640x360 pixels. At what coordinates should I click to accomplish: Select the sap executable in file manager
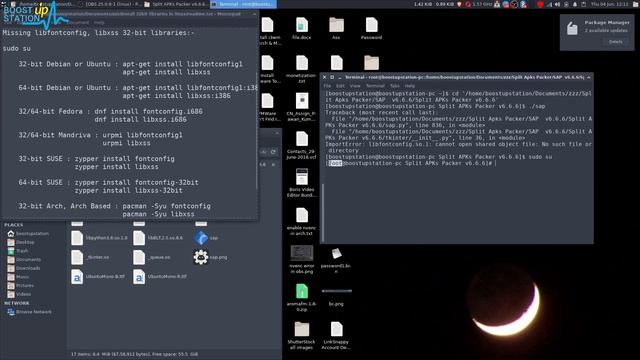click(x=206, y=238)
